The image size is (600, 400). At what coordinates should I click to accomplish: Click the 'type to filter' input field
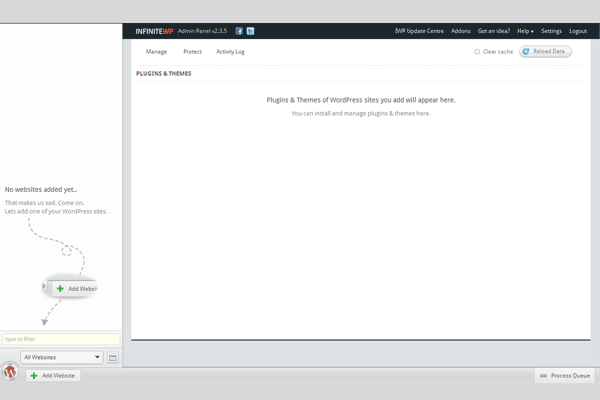[x=60, y=339]
